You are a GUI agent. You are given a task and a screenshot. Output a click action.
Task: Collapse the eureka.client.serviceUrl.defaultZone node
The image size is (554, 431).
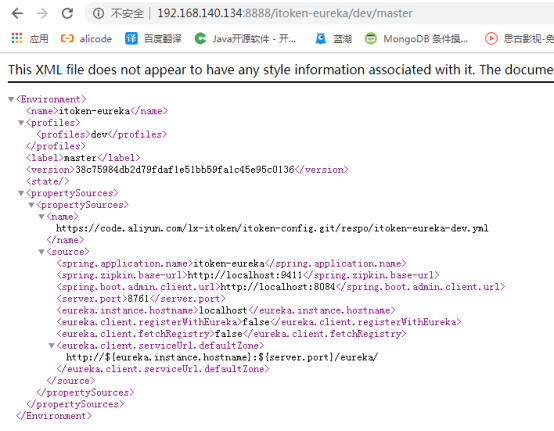click(52, 346)
